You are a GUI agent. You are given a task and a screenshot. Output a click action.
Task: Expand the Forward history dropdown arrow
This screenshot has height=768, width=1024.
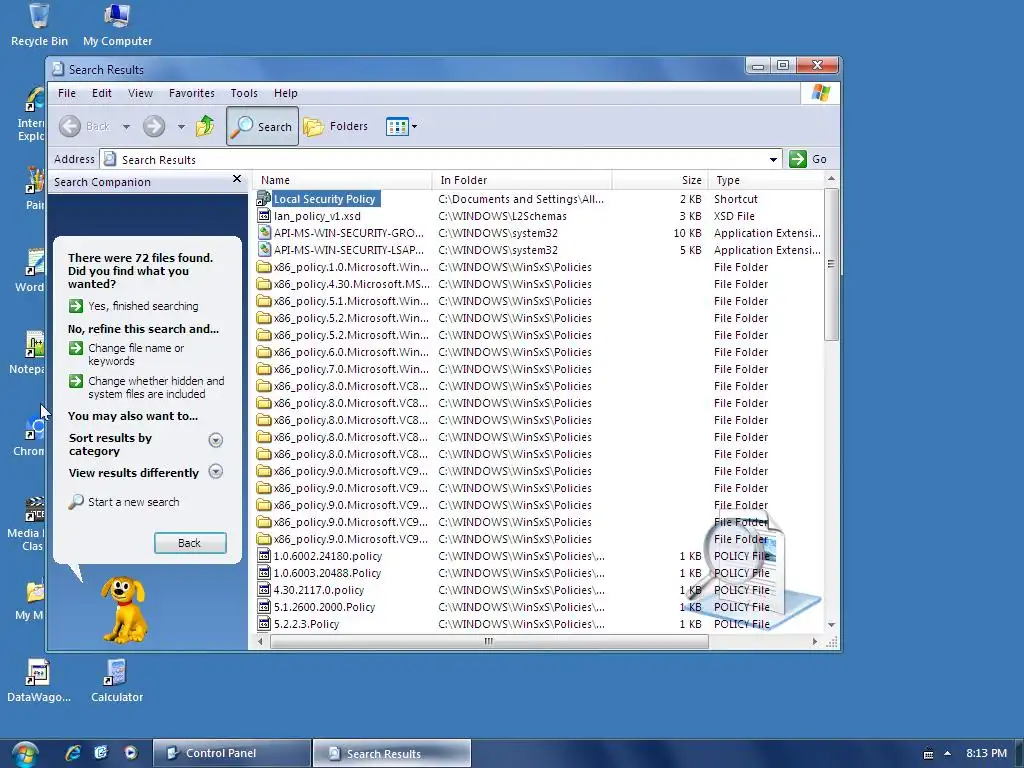point(181,127)
